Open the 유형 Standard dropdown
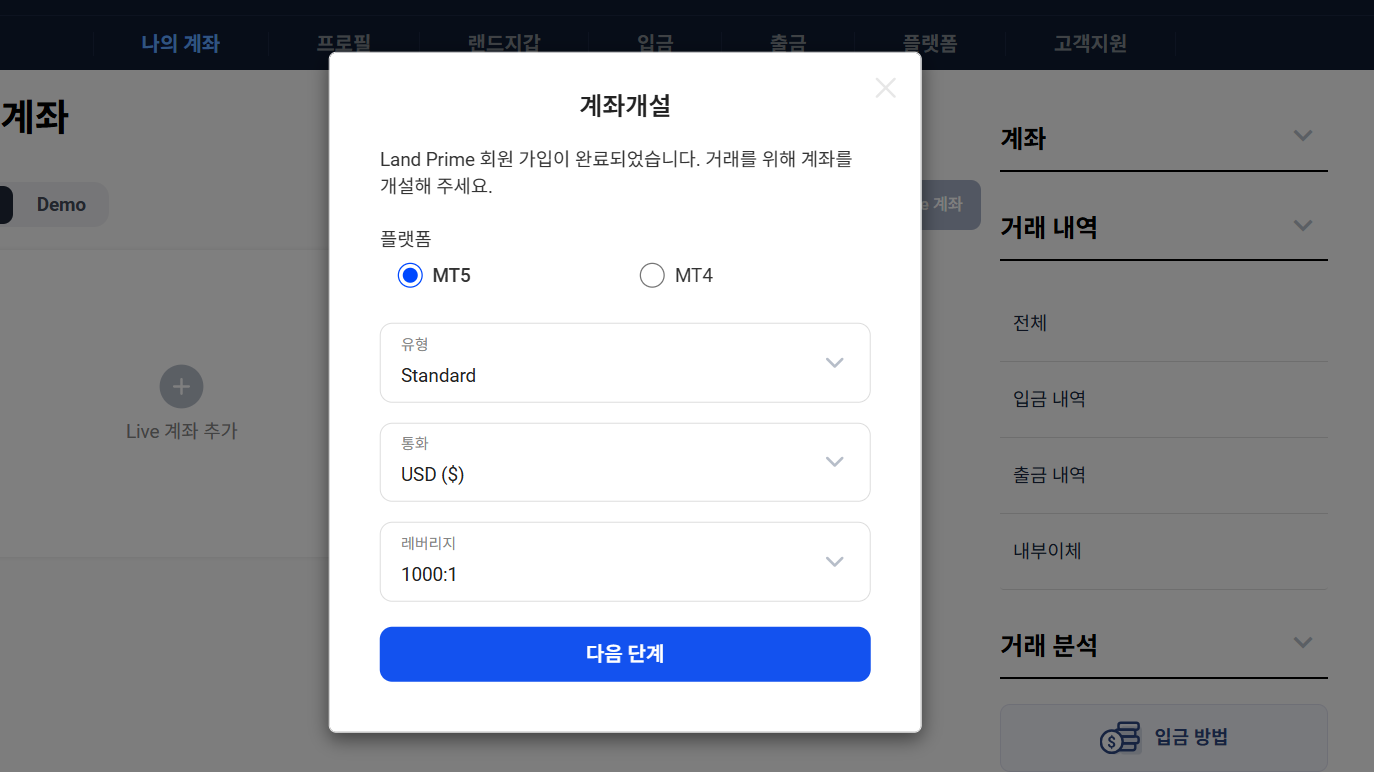This screenshot has height=772, width=1374. [625, 363]
